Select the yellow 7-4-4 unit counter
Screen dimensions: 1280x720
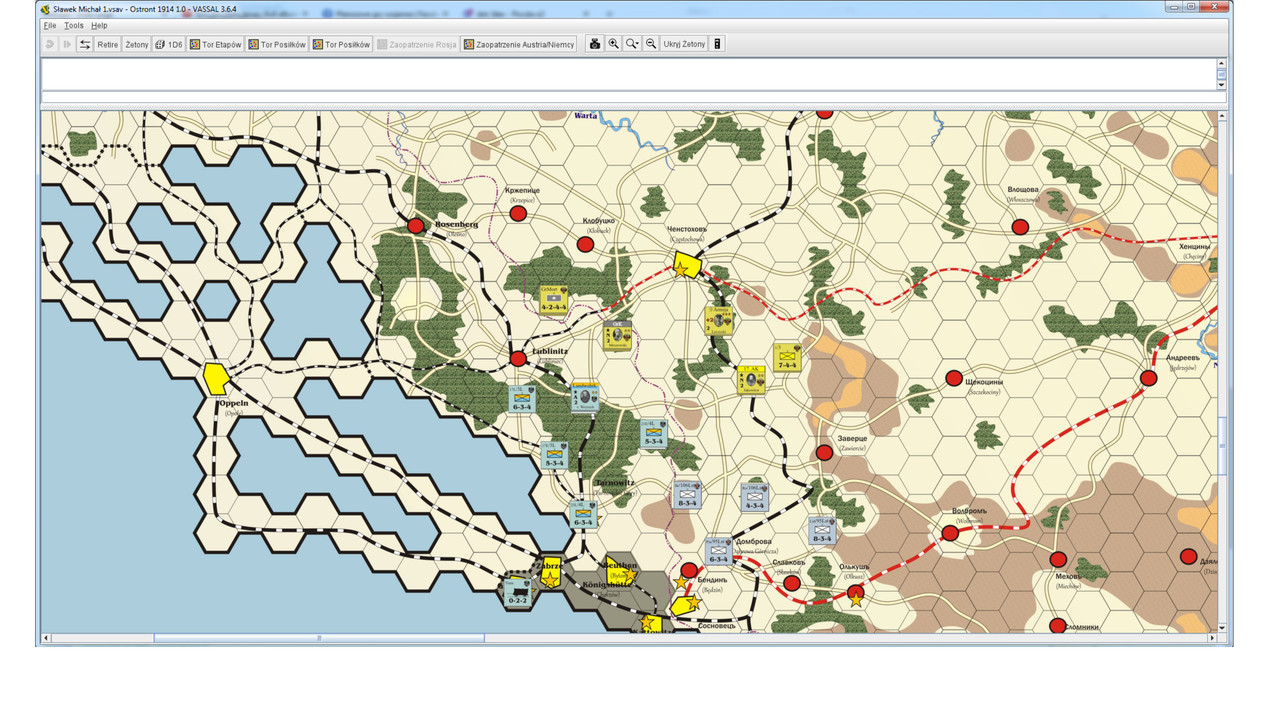(787, 358)
